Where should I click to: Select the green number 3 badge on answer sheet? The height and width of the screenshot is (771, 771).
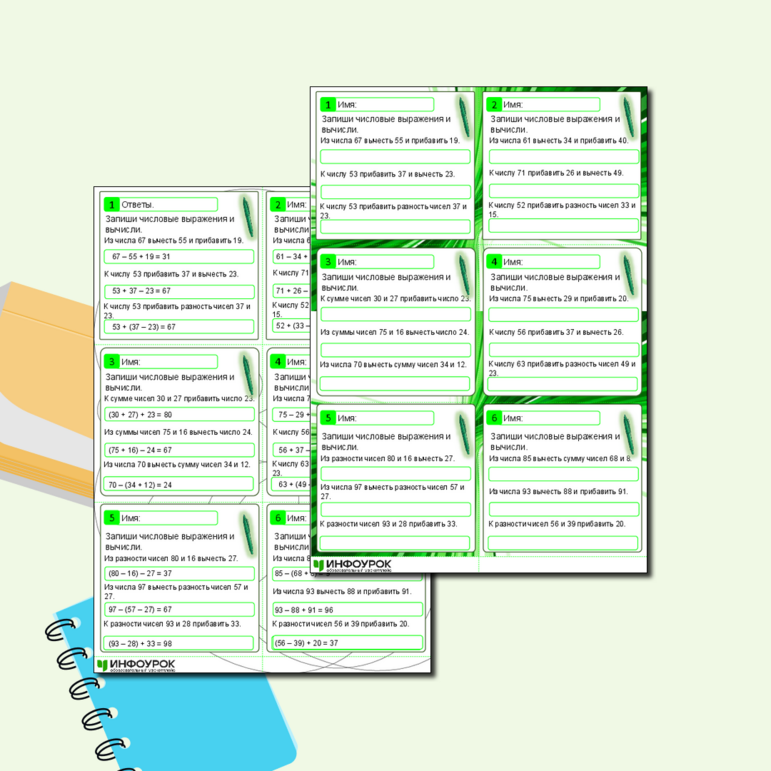pos(112,361)
